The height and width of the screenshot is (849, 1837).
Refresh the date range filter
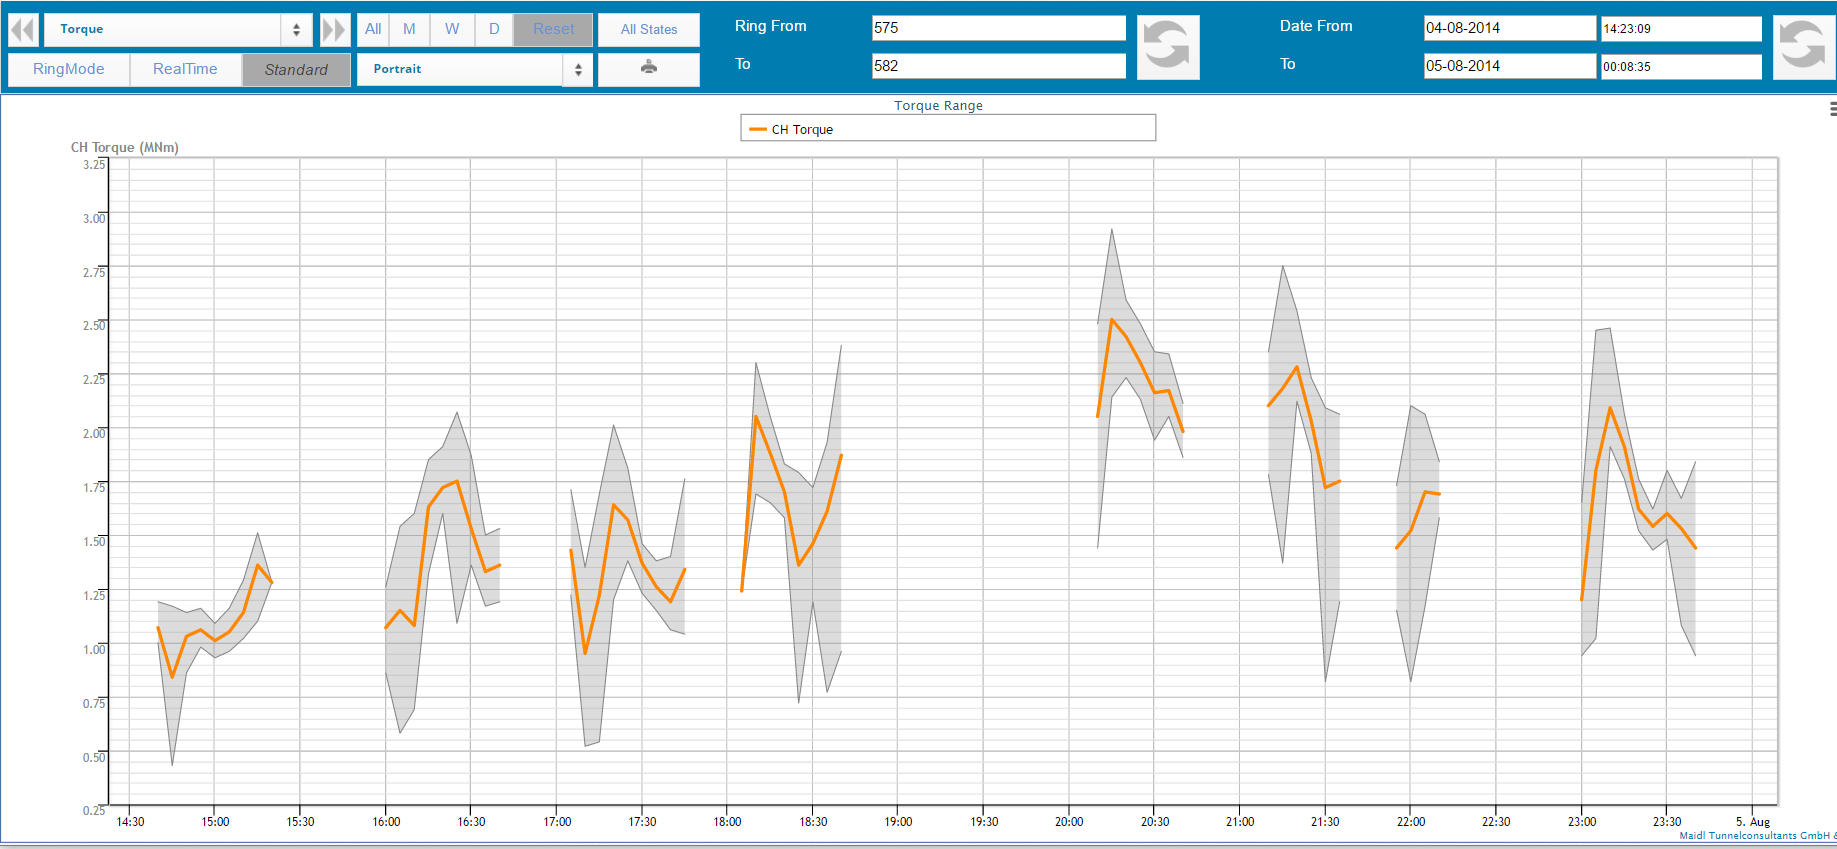[x=1803, y=47]
